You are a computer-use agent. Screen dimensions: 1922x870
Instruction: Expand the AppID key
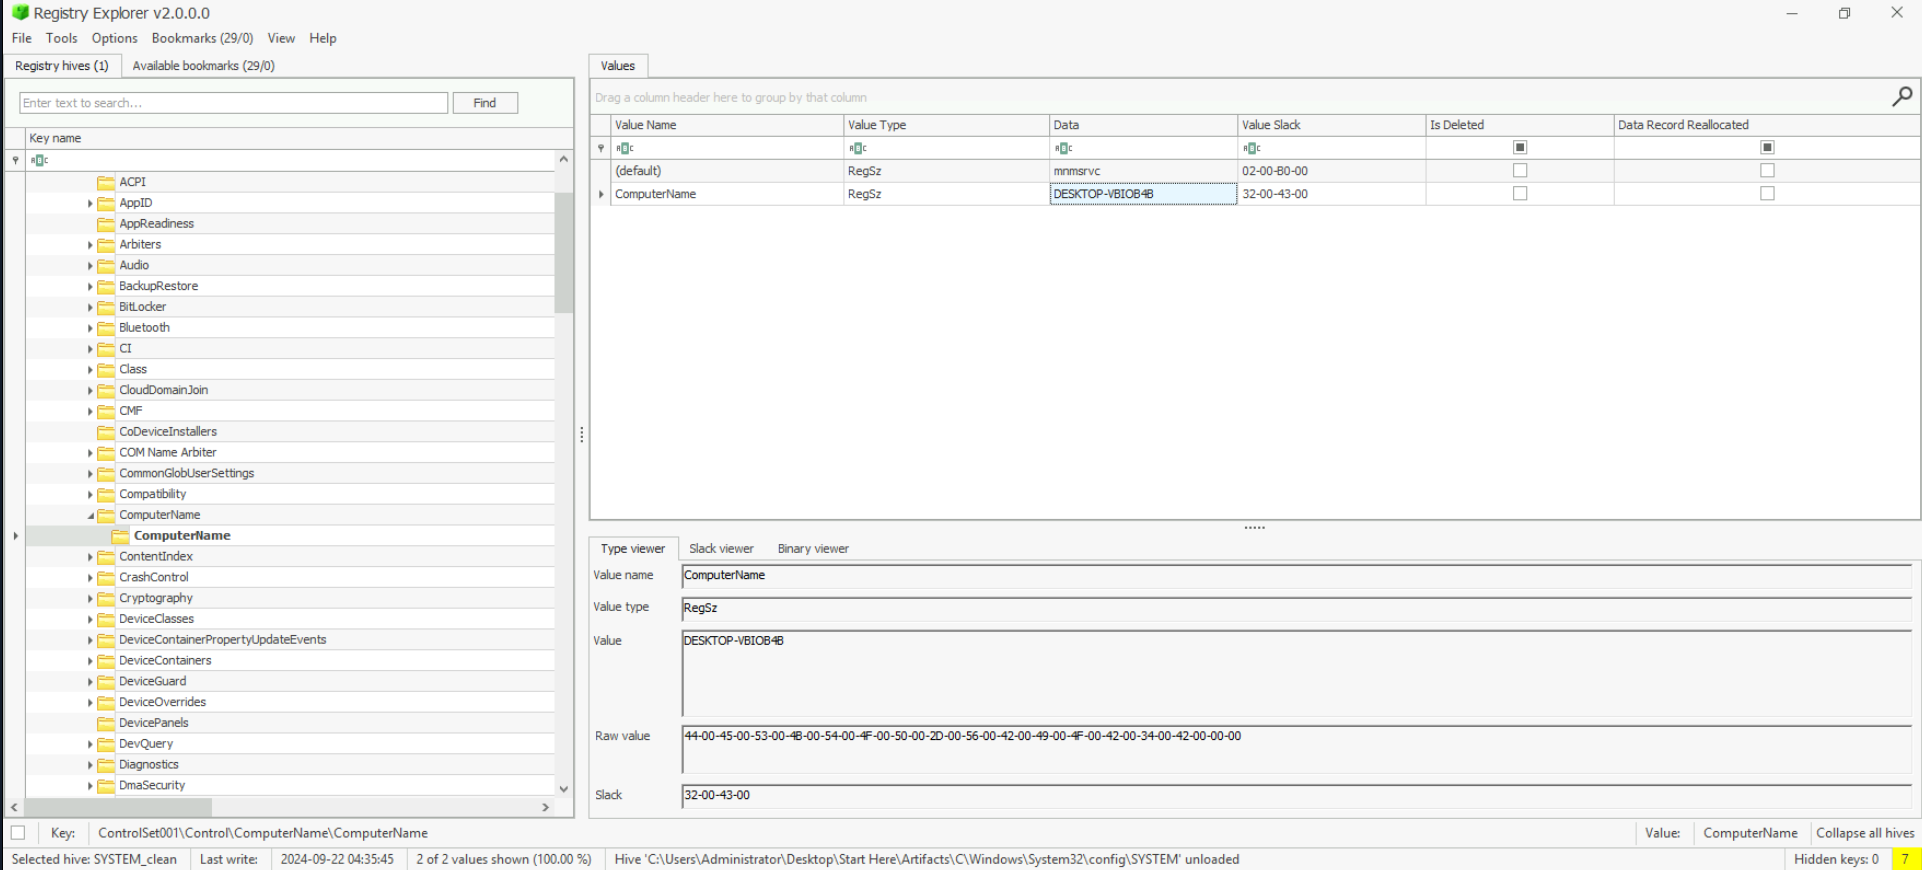point(90,203)
